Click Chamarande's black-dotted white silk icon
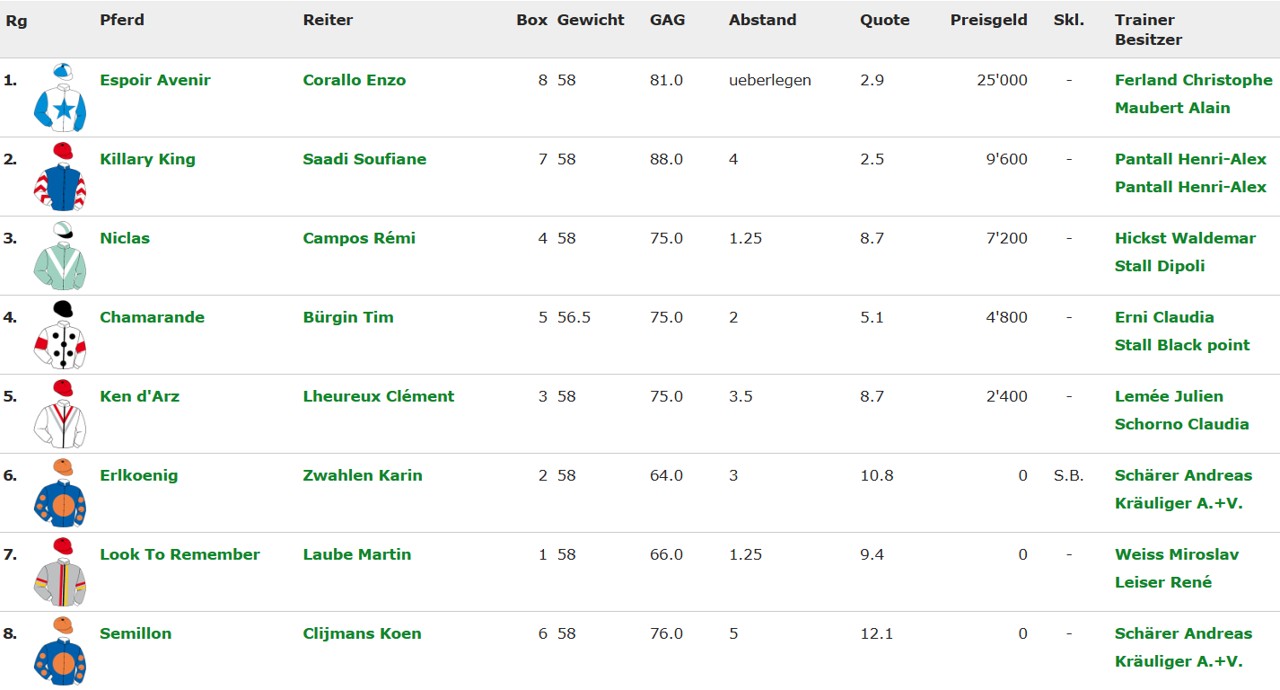 (60, 335)
